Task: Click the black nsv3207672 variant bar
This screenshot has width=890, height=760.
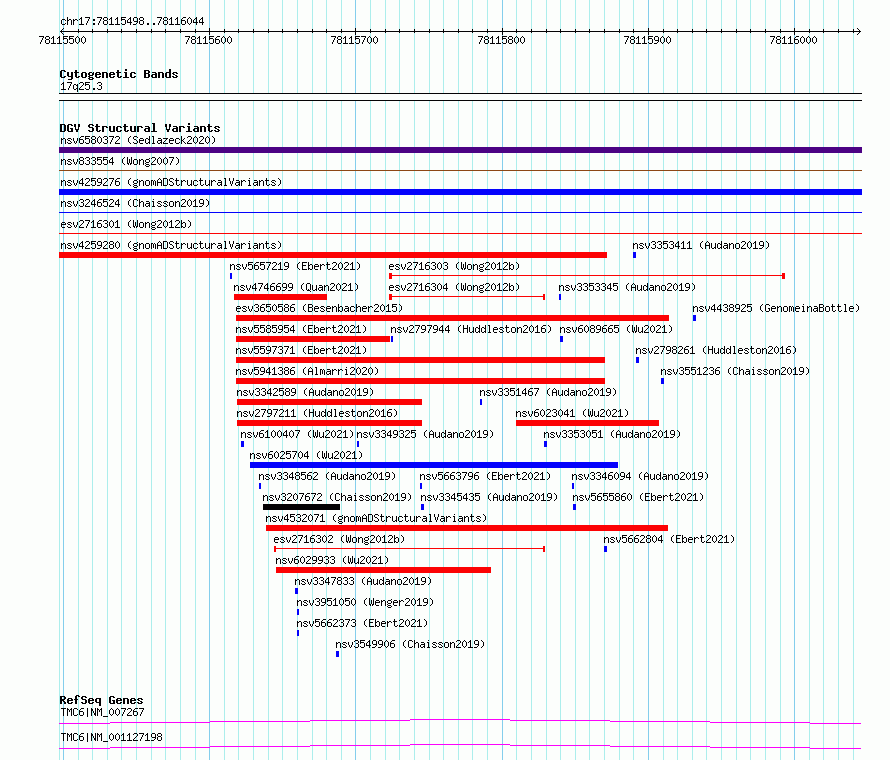Action: click(x=301, y=507)
